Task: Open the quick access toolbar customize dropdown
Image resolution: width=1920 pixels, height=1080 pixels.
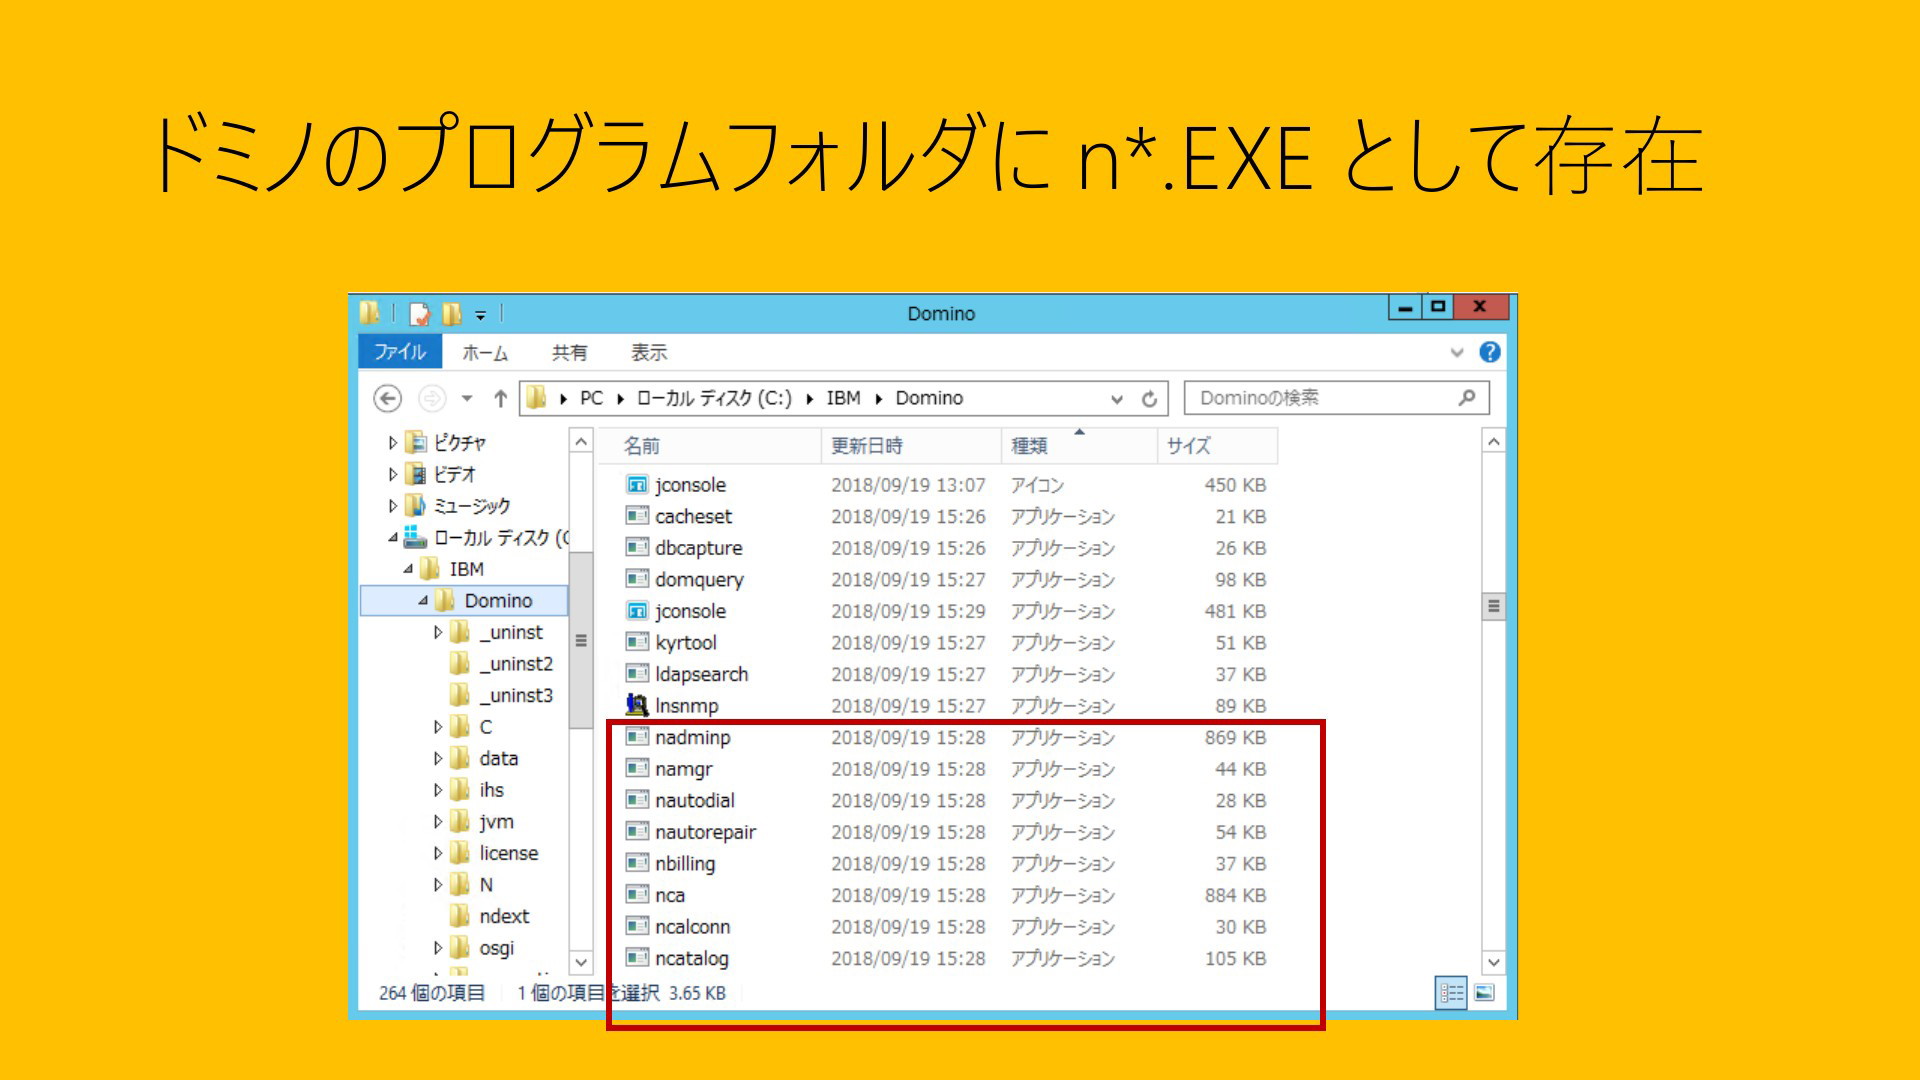Action: tap(480, 315)
